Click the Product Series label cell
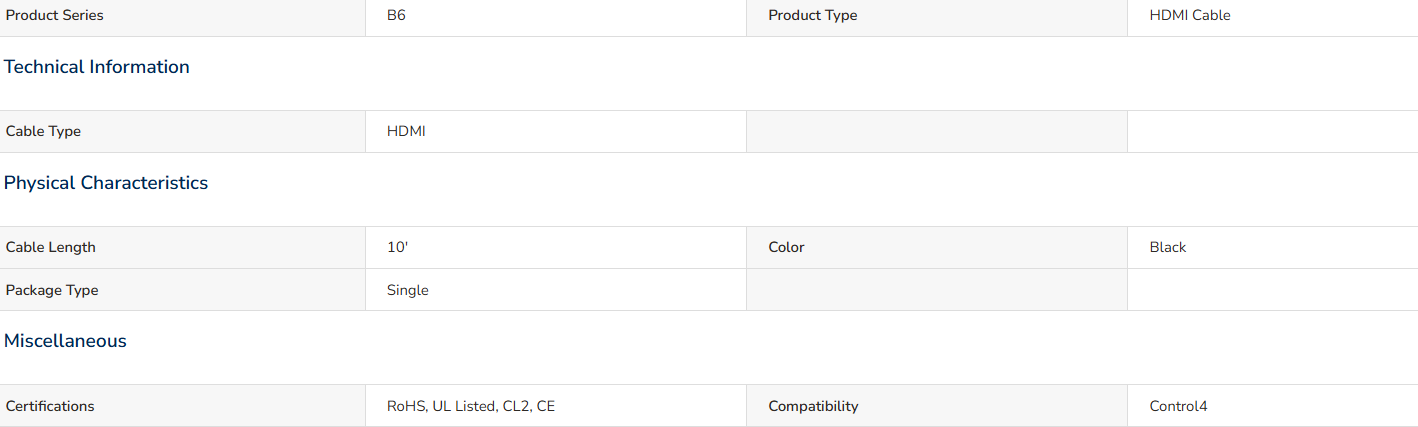This screenshot has width=1418, height=427. 182,16
